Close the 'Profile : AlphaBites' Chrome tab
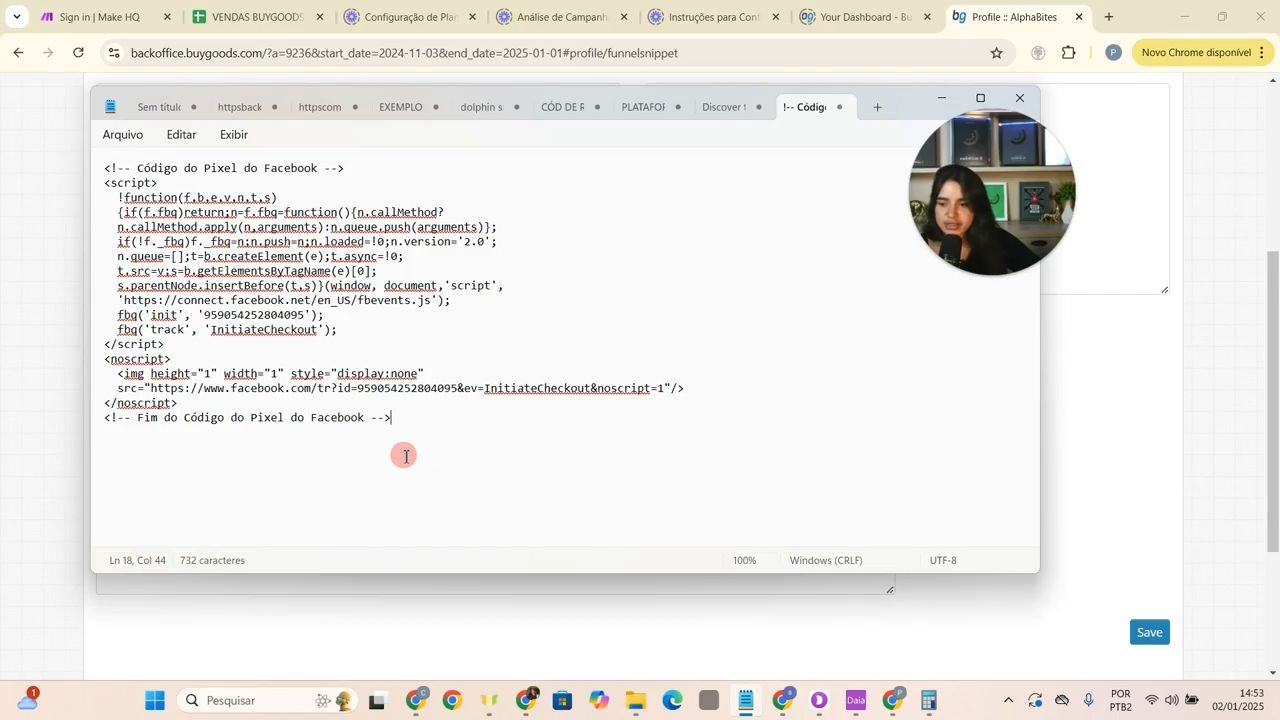Viewport: 1280px width, 720px height. [x=1079, y=17]
